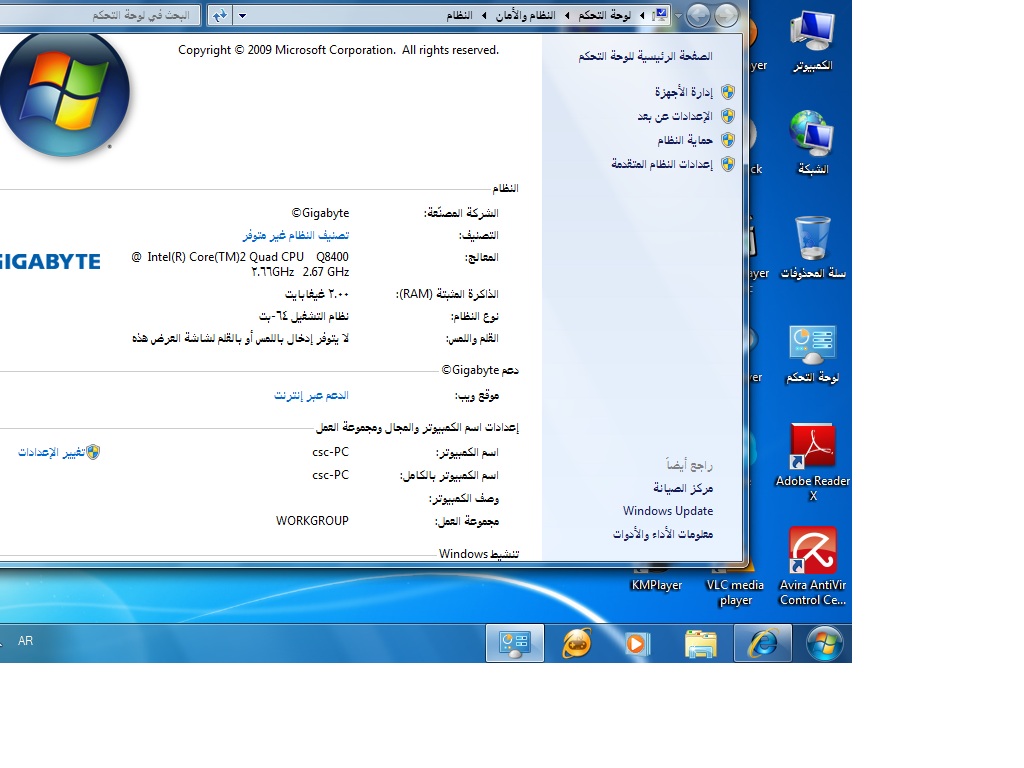1024x768 pixels.
Task: Go back using the left arrow navigation button
Action: pyautogui.click(x=698, y=15)
